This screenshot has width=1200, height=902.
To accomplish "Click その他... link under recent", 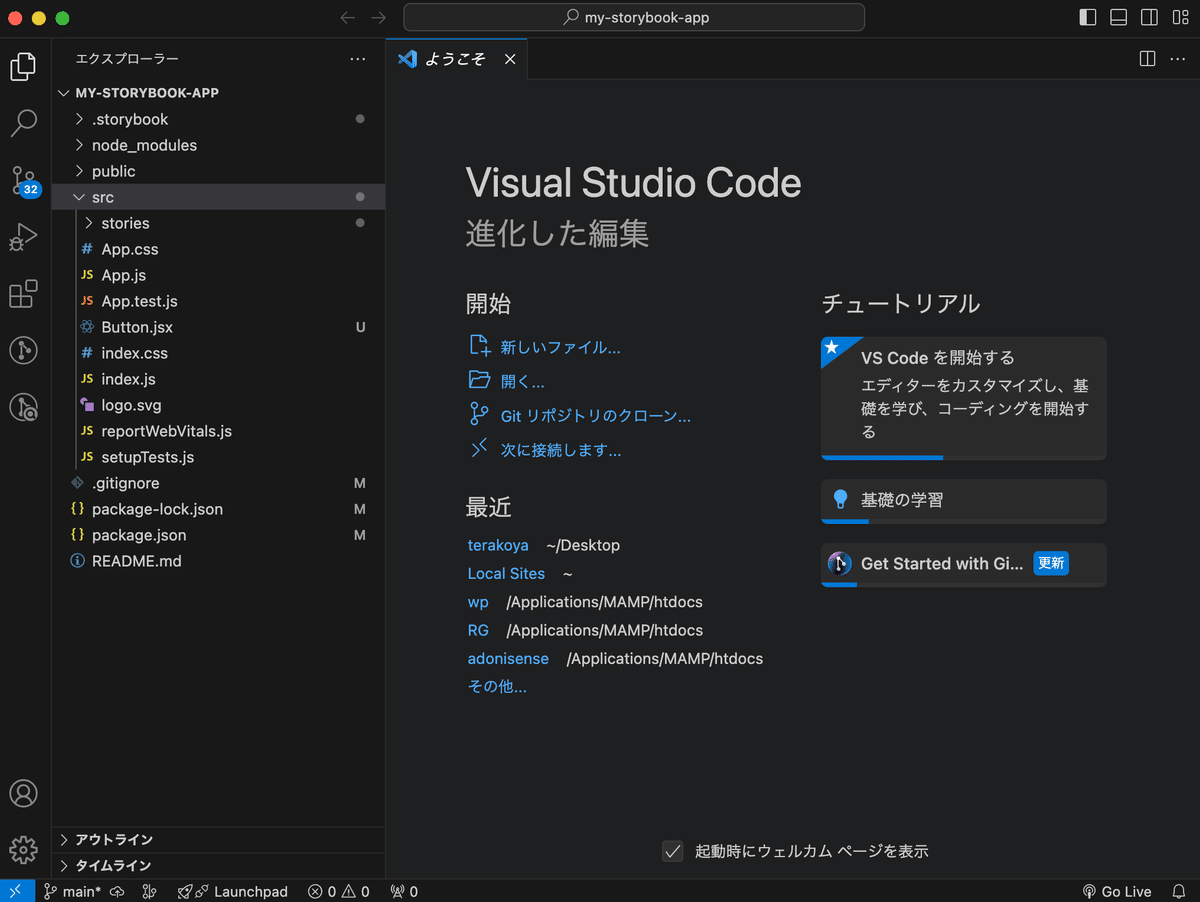I will tap(497, 687).
